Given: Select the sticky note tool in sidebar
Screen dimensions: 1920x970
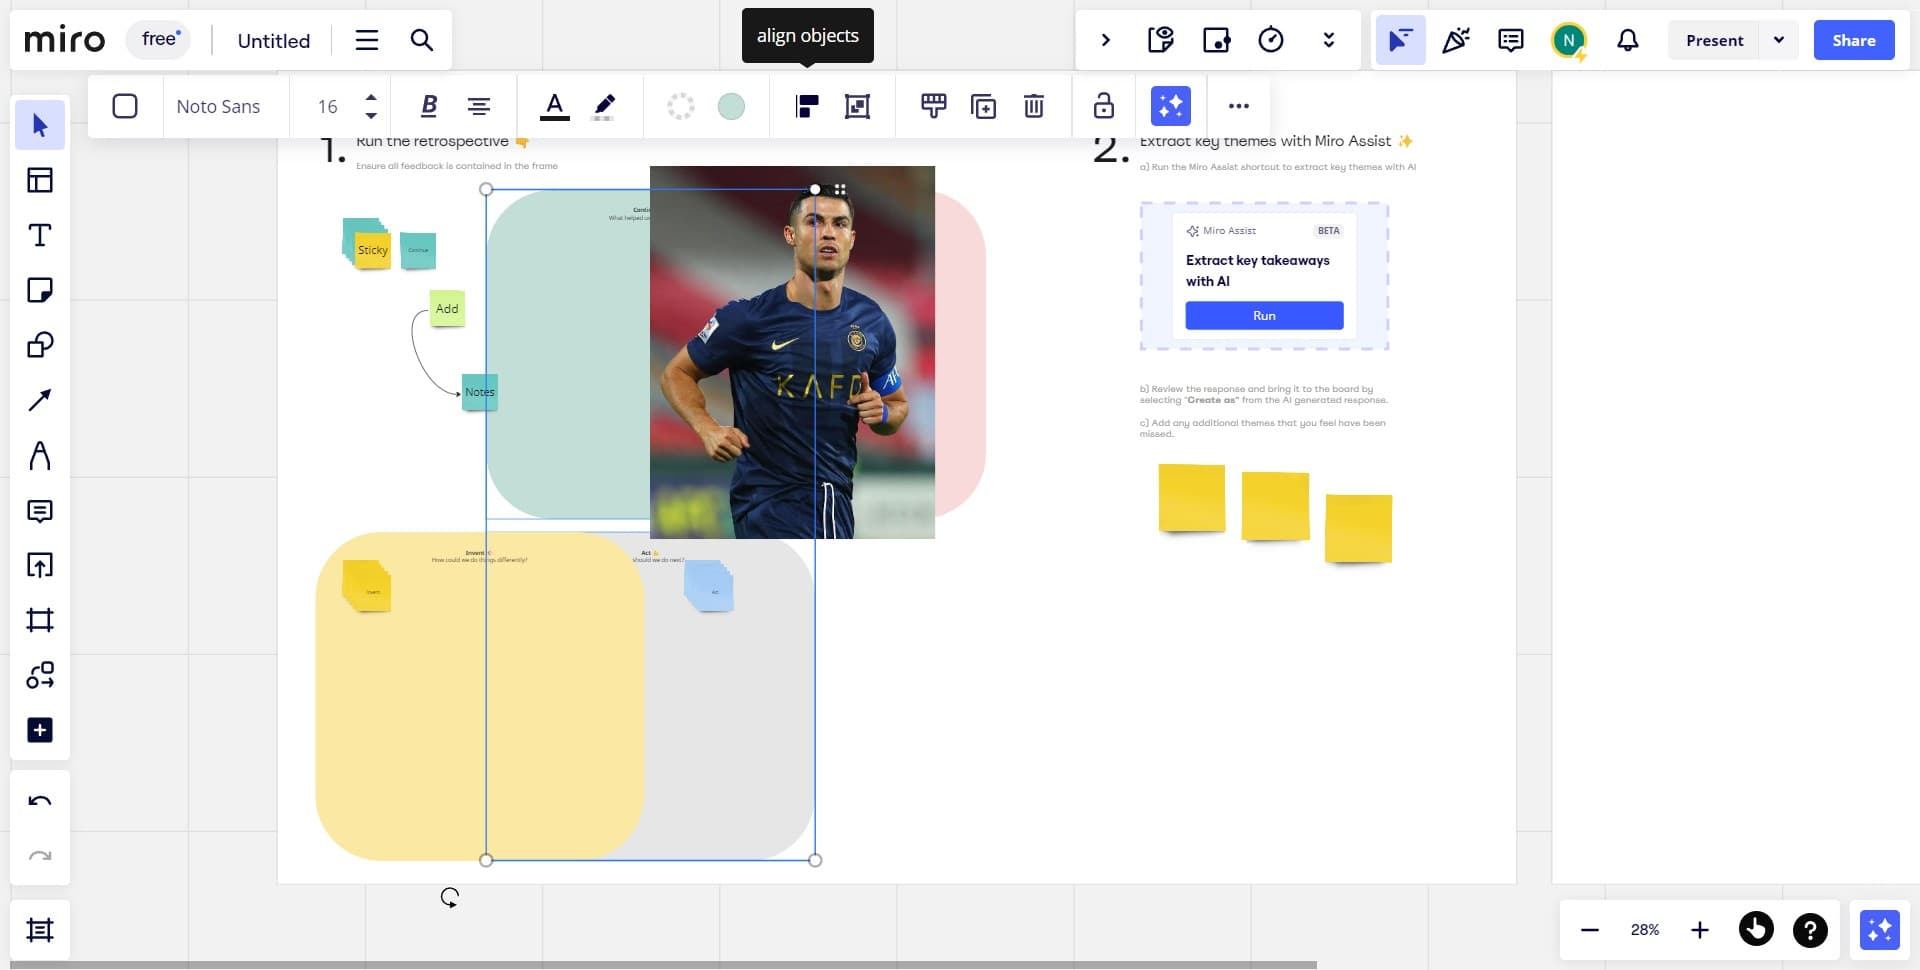Looking at the screenshot, I should [x=40, y=290].
